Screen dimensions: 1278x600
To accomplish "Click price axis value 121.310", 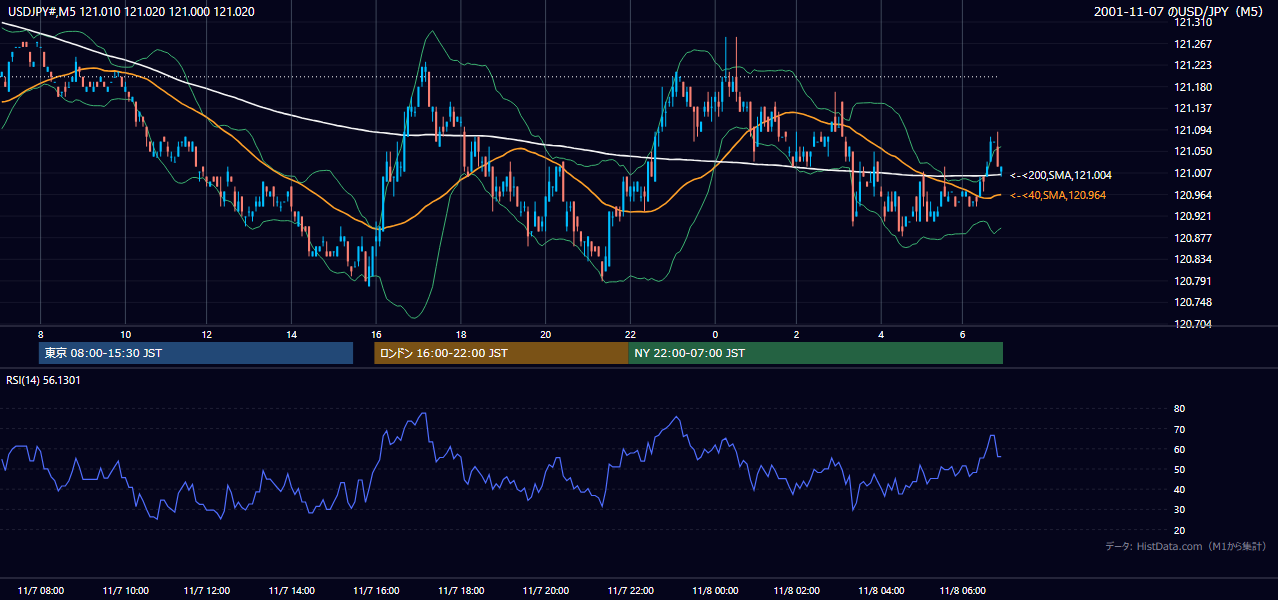I will point(1192,22).
